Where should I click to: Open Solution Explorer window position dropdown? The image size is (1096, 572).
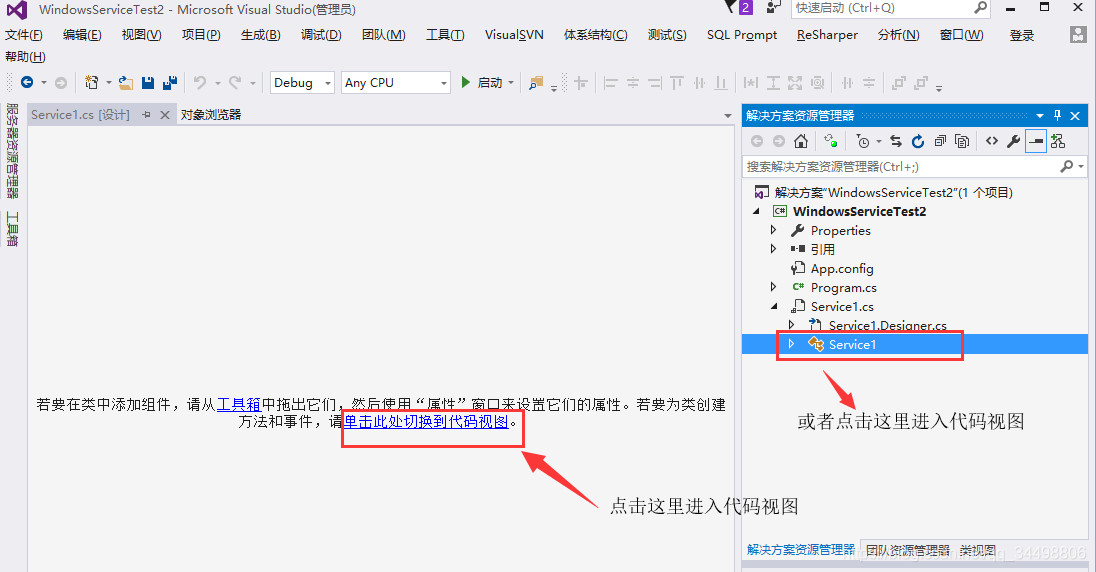pos(1040,115)
